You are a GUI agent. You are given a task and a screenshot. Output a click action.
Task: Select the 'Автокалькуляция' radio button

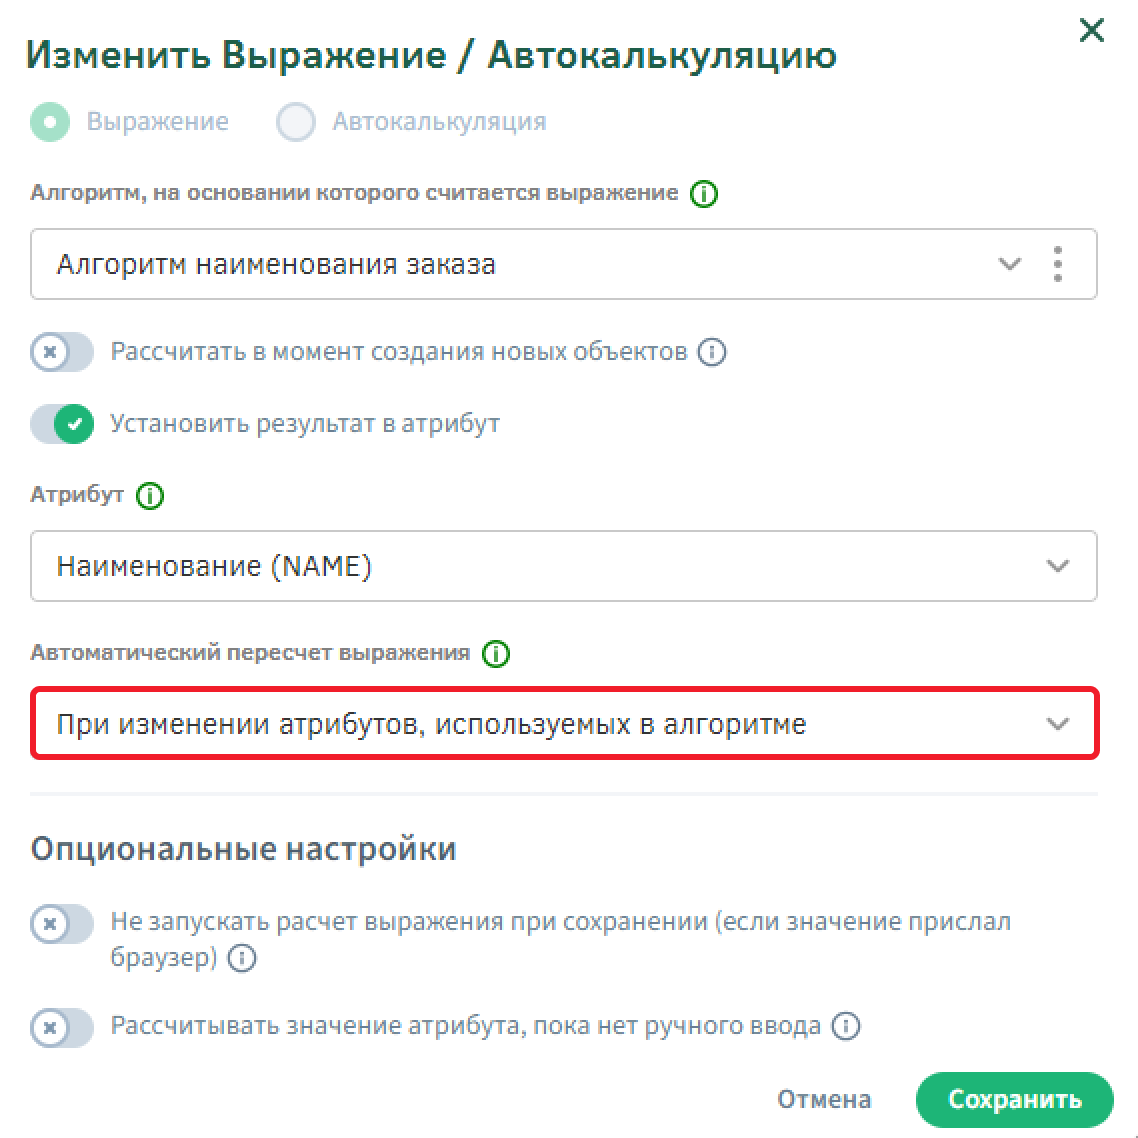click(x=296, y=122)
